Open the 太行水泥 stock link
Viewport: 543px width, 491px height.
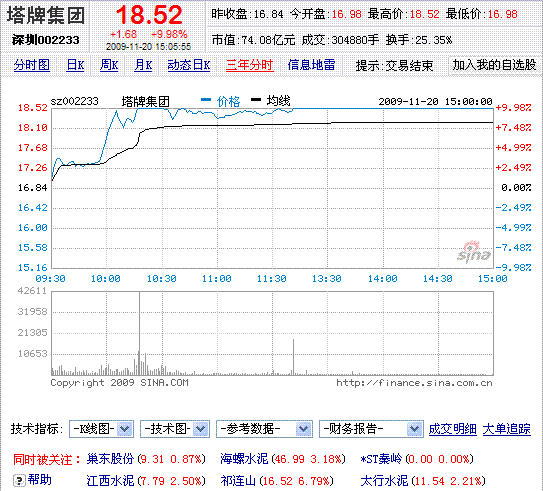coord(384,481)
